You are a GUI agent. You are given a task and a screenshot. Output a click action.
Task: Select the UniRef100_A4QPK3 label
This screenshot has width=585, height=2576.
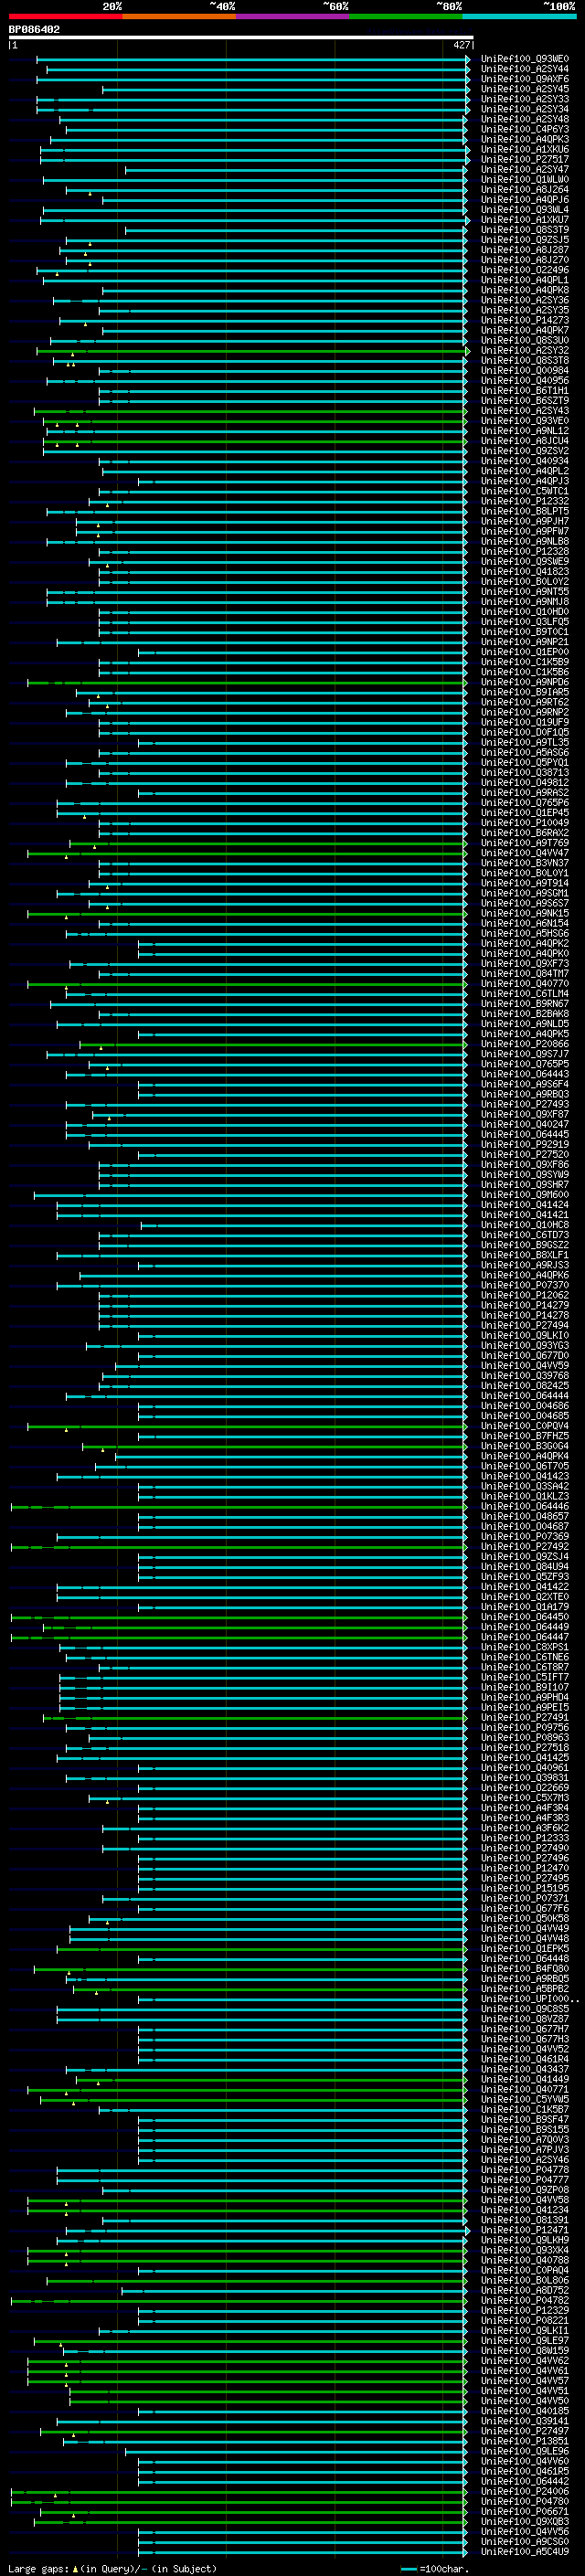[x=525, y=139]
